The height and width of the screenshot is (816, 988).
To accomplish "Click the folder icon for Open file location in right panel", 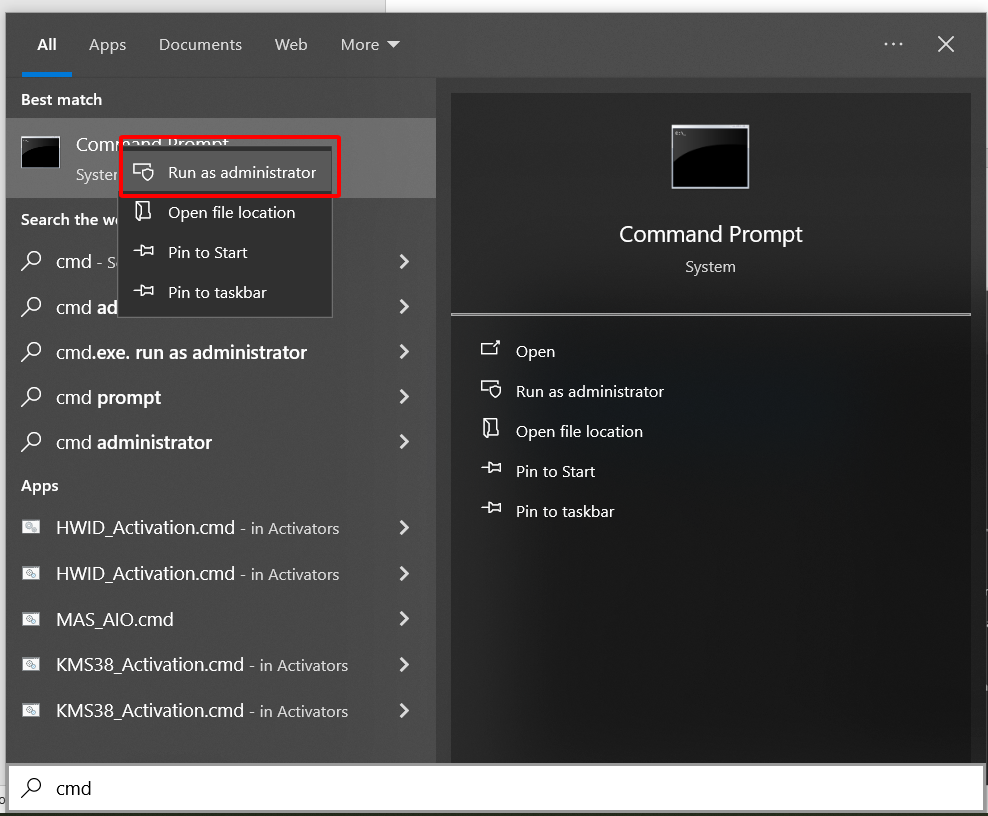I will coord(490,430).
